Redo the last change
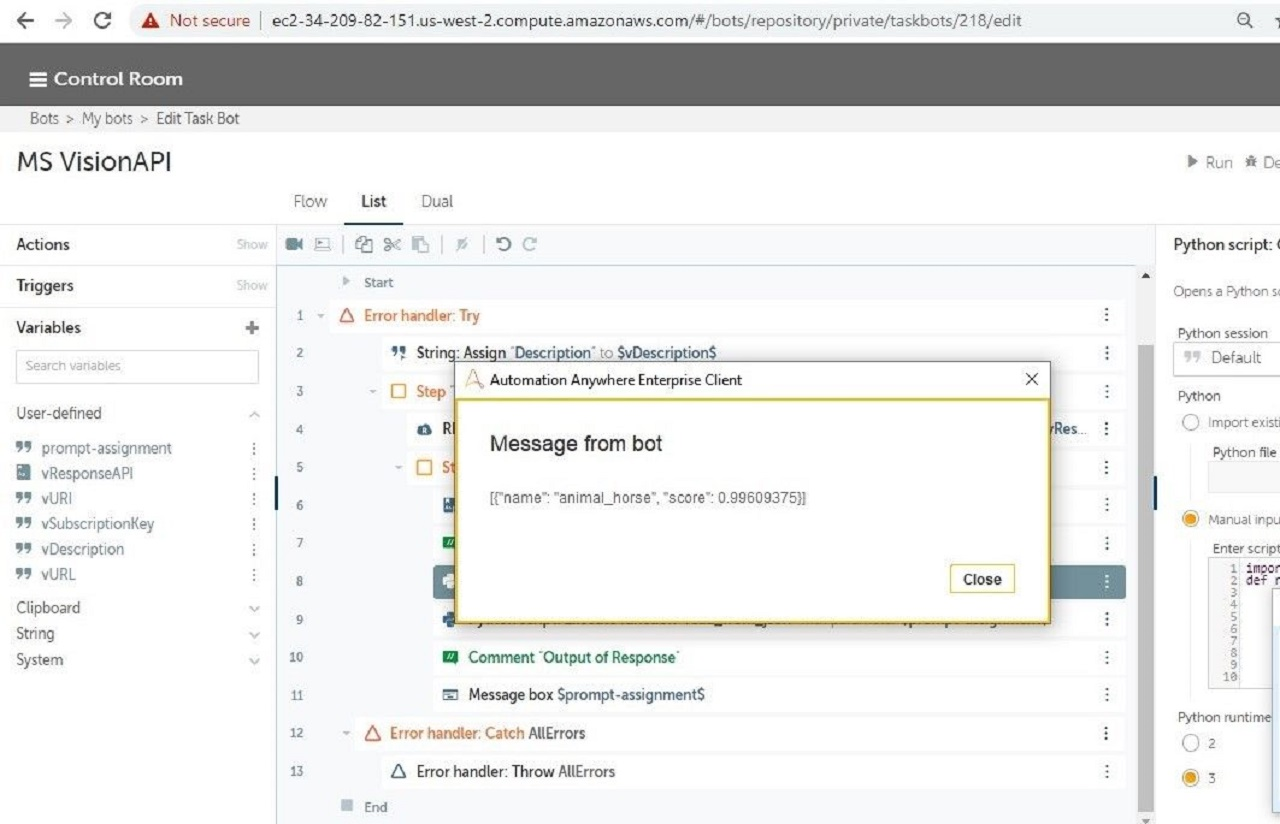 pos(529,244)
